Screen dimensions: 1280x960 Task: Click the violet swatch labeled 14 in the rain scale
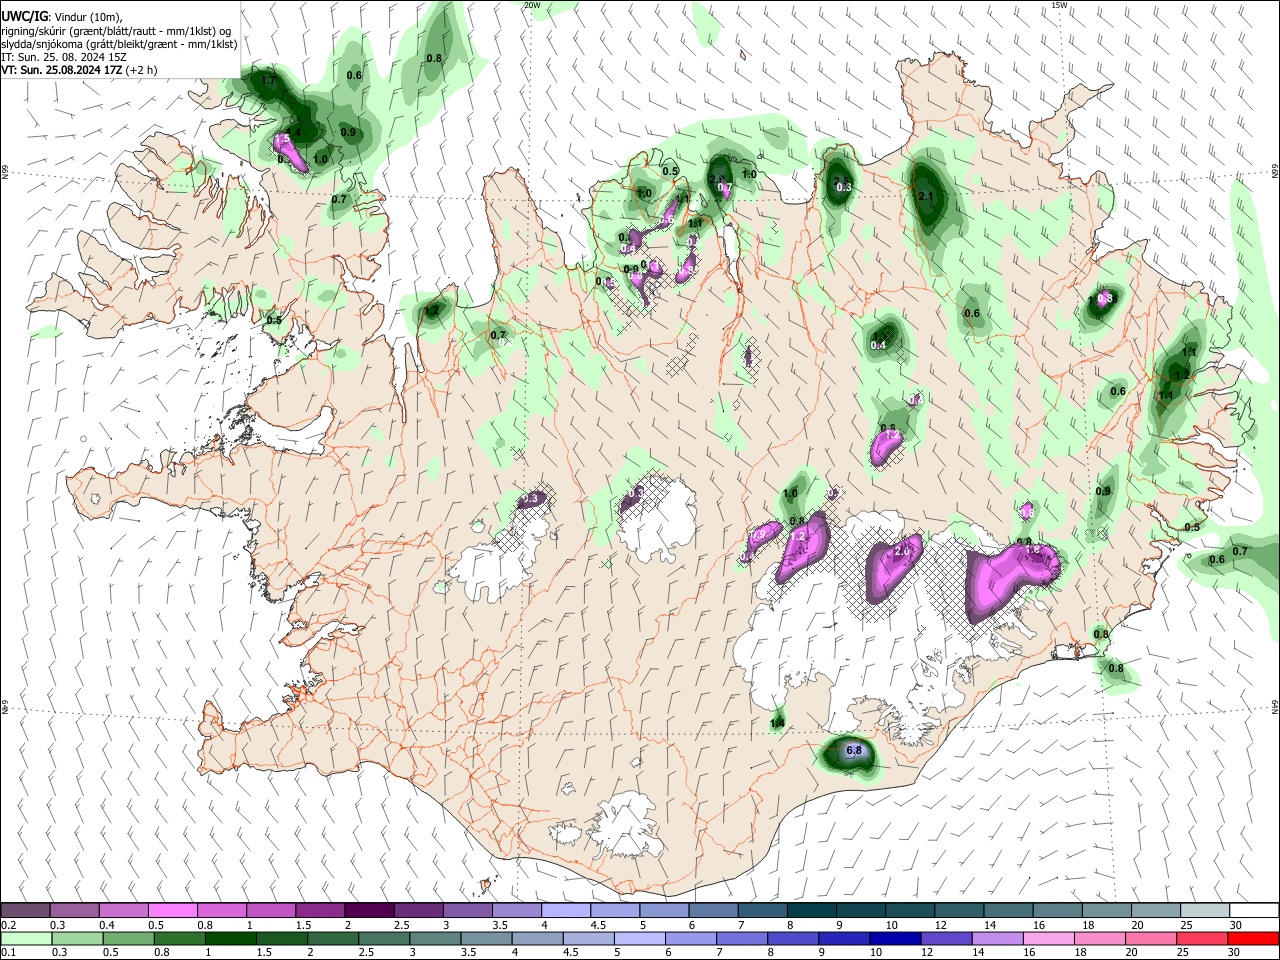coord(997,938)
